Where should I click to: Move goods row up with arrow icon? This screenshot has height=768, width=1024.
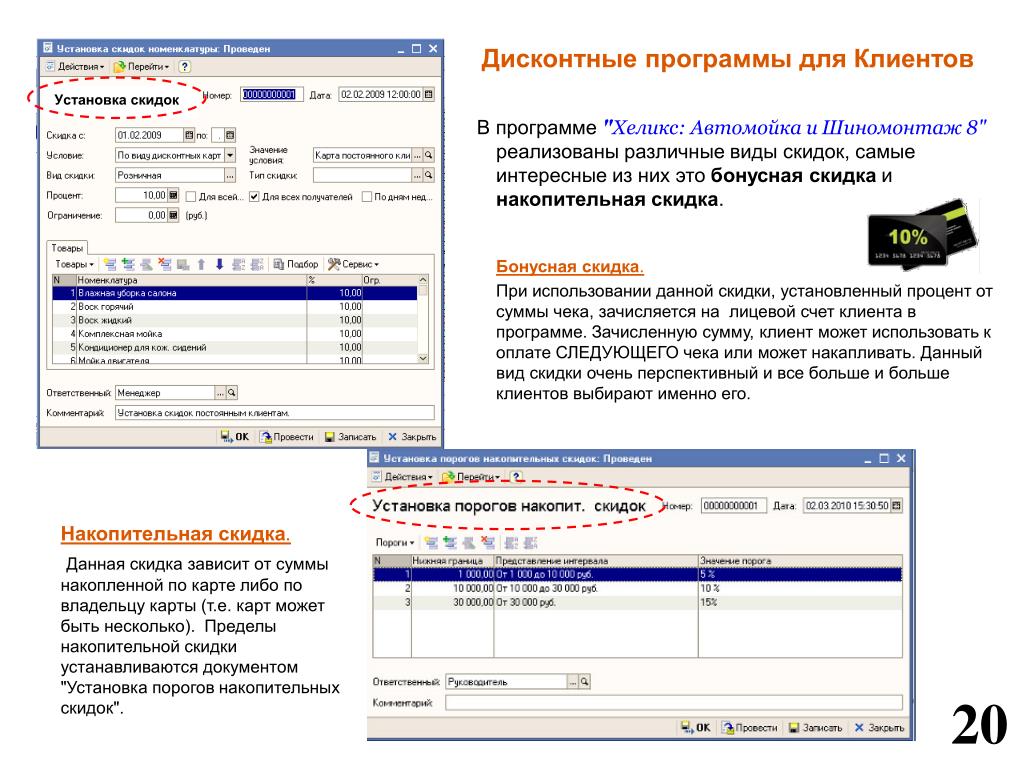coord(201,264)
